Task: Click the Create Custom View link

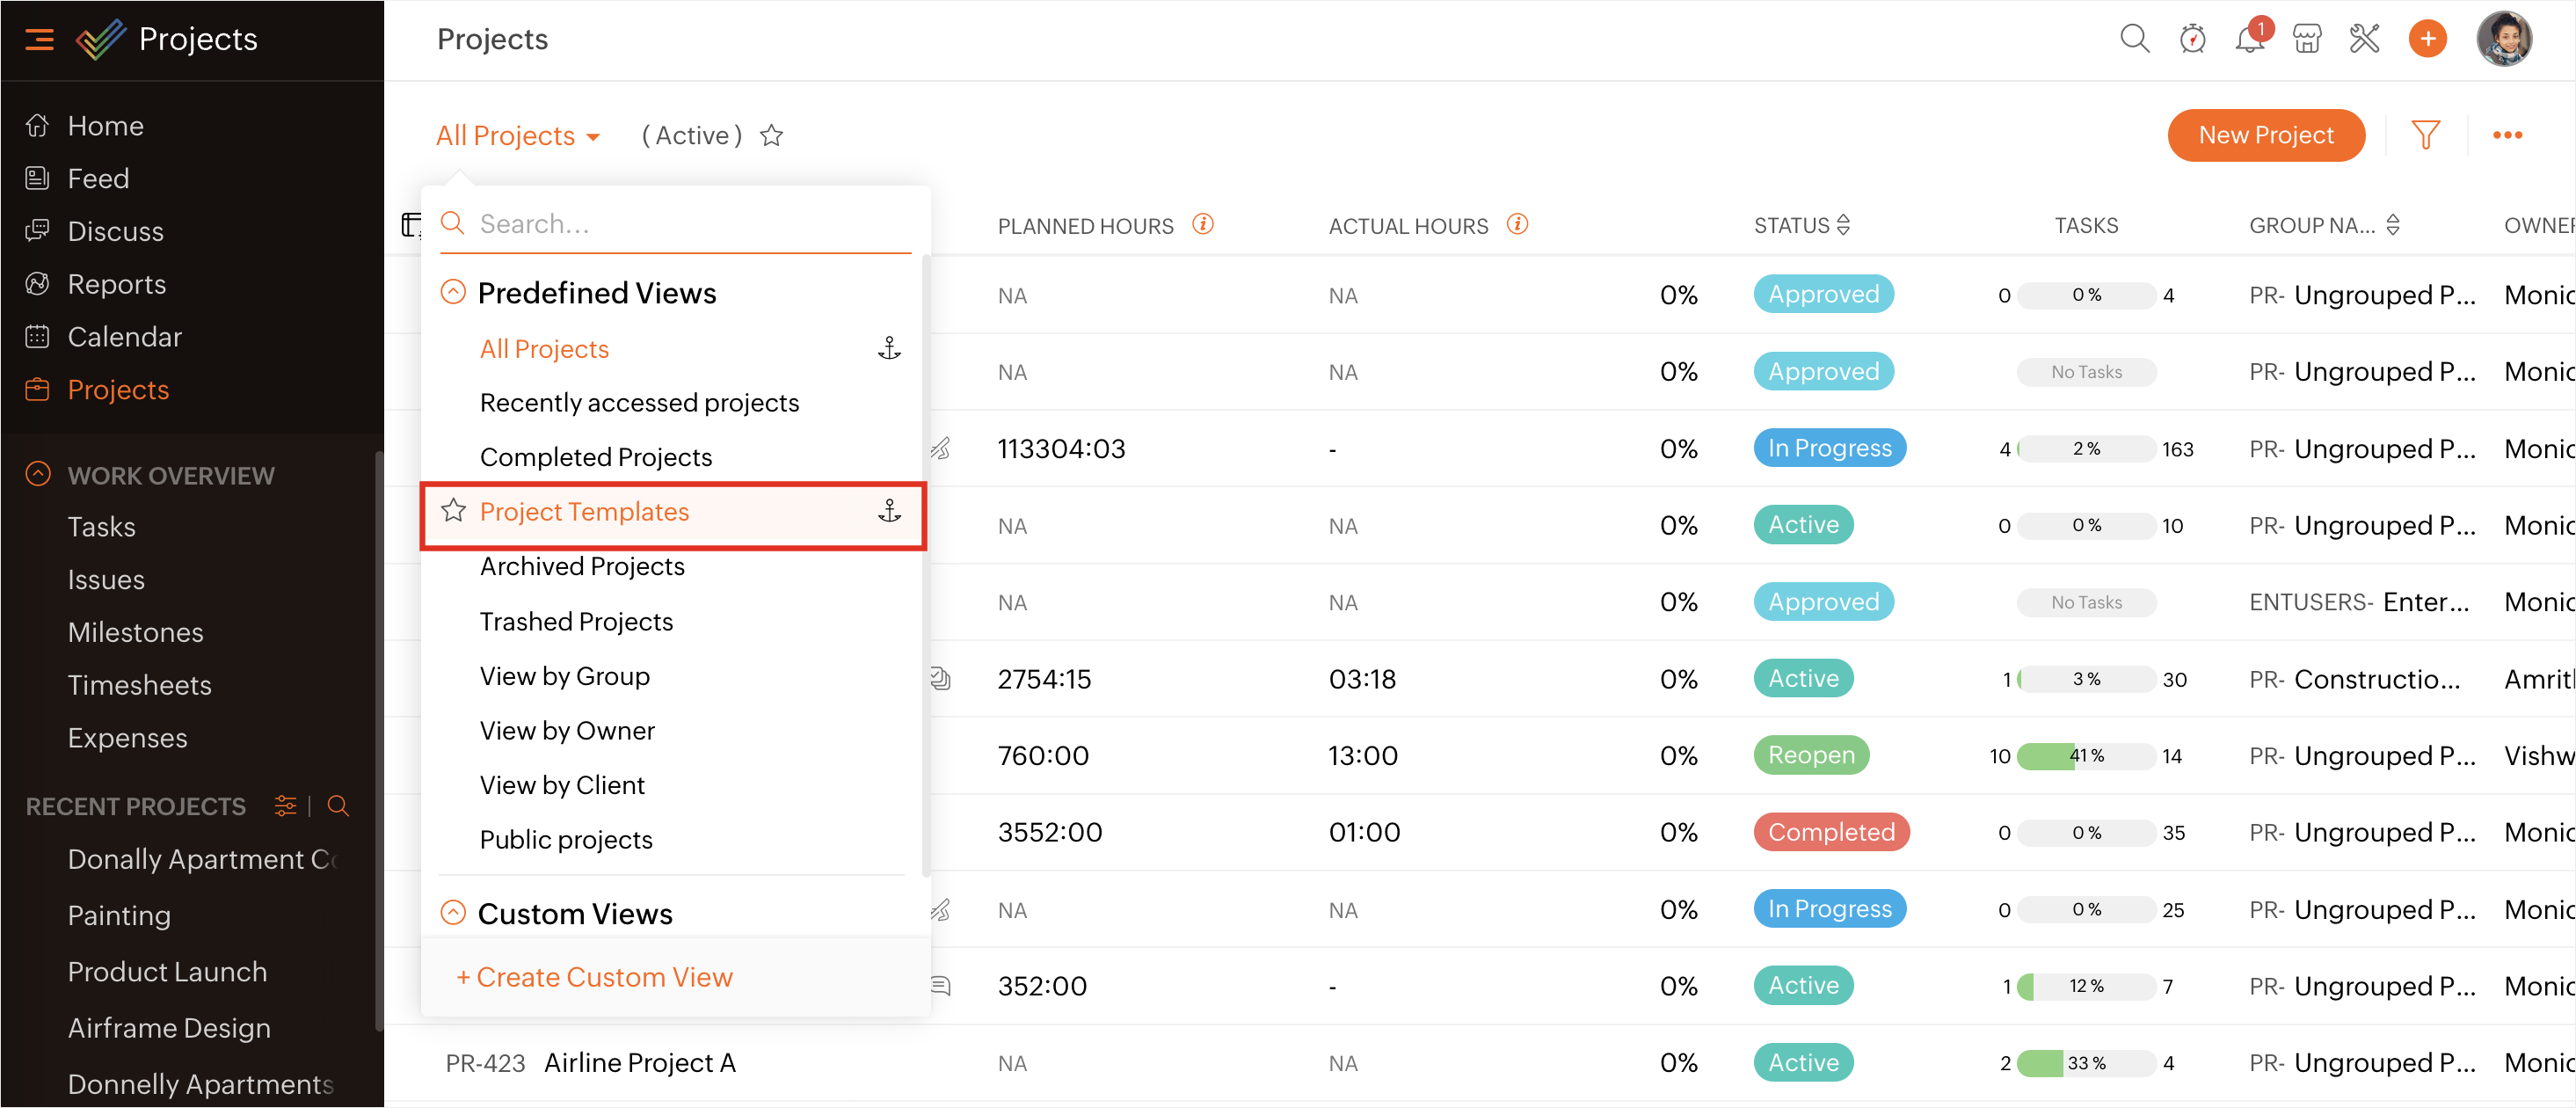Action: [595, 977]
